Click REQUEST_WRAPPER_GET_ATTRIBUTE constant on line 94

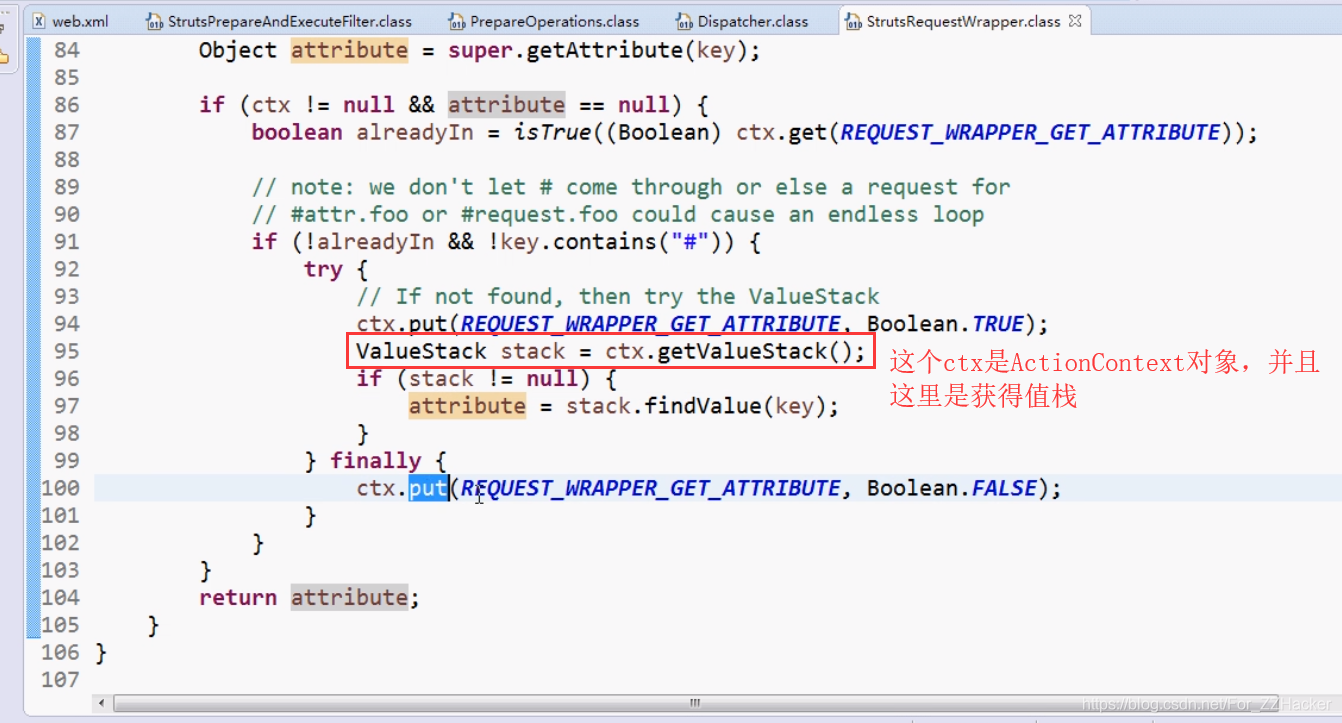pos(651,324)
